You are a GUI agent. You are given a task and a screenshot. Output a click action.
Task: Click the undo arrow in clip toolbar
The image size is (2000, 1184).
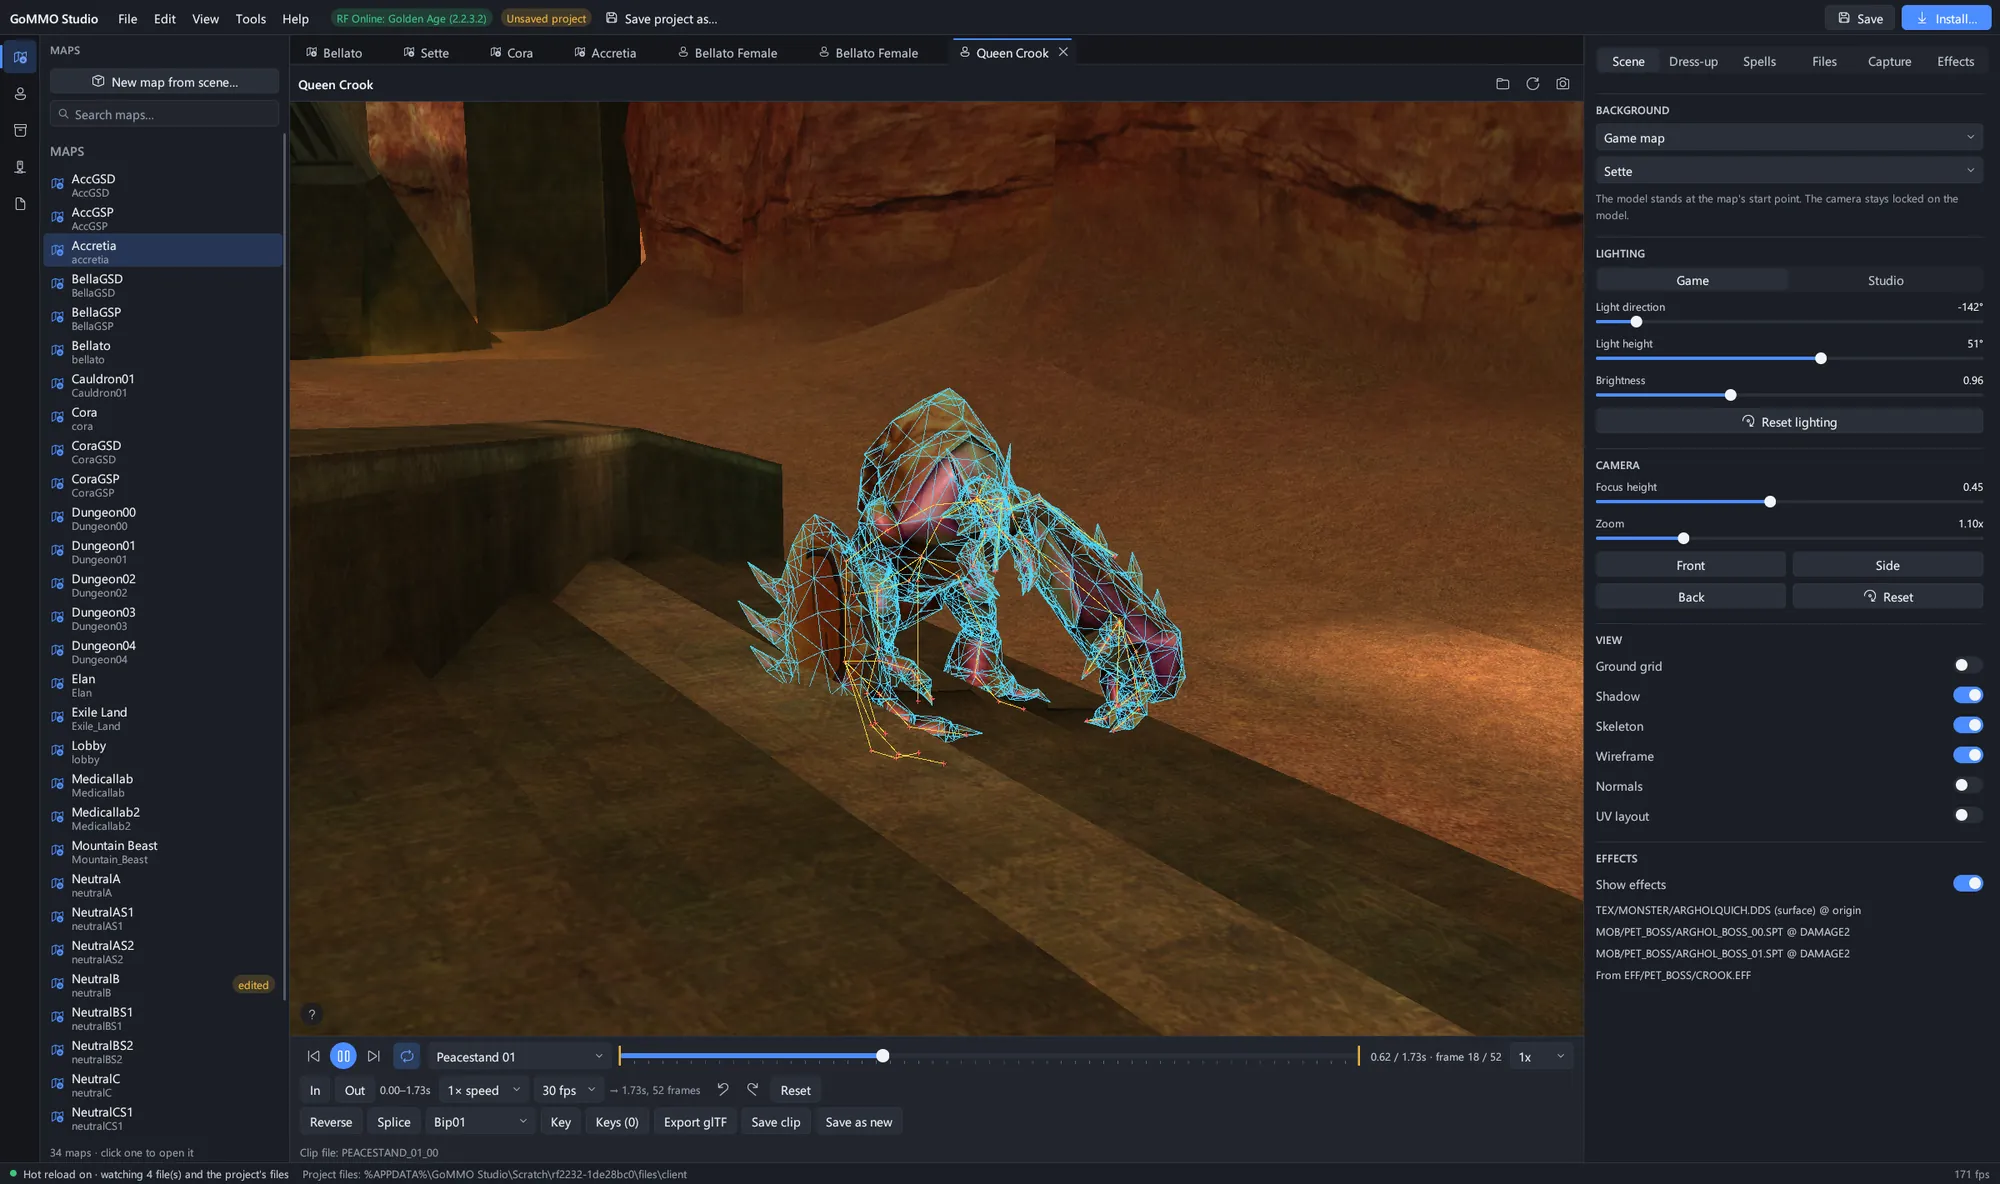(723, 1089)
